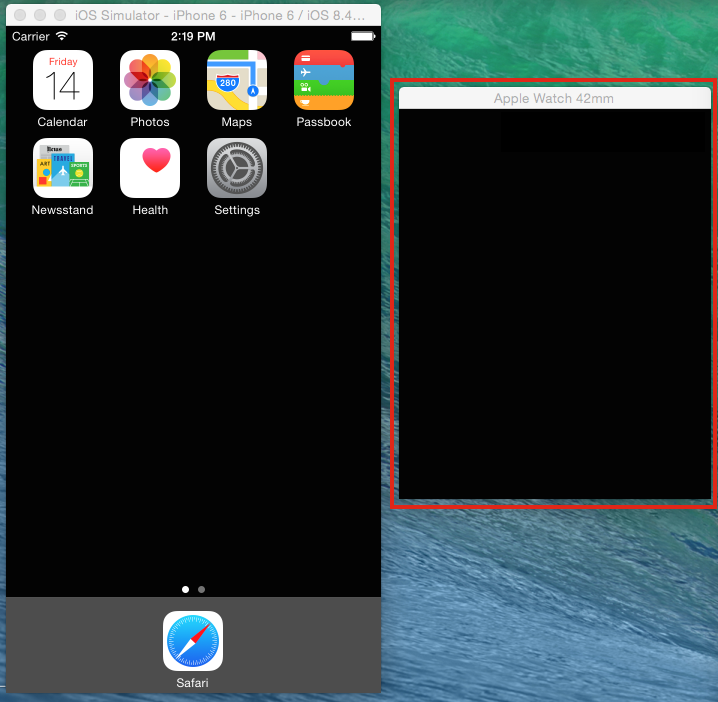Close the iOS Simulator window
The height and width of the screenshot is (702, 718).
click(x=20, y=15)
